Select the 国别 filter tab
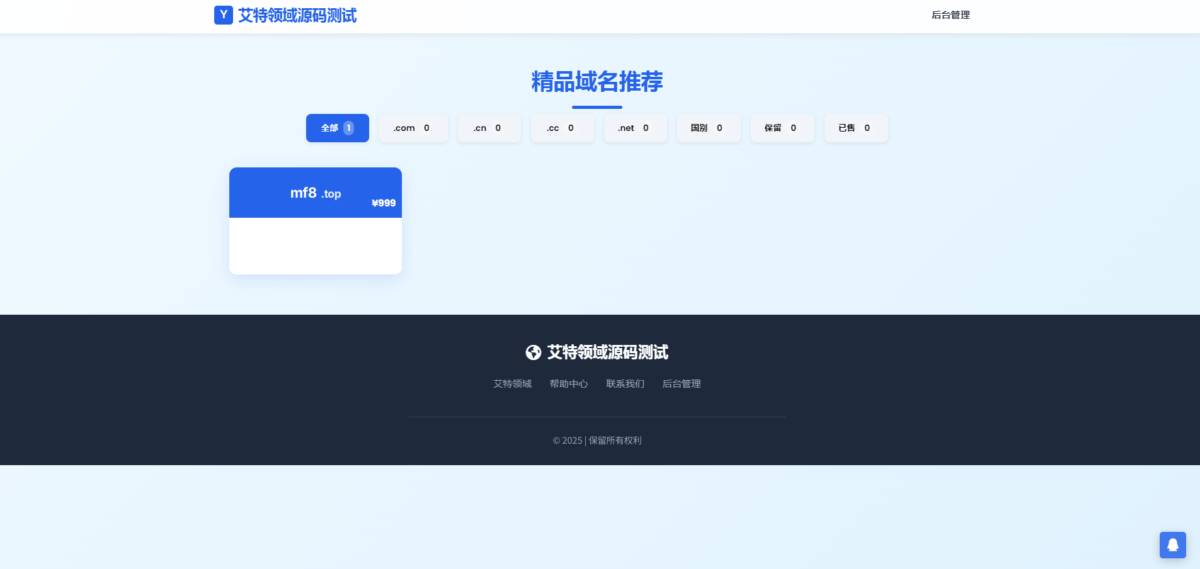This screenshot has height=569, width=1200. point(709,128)
